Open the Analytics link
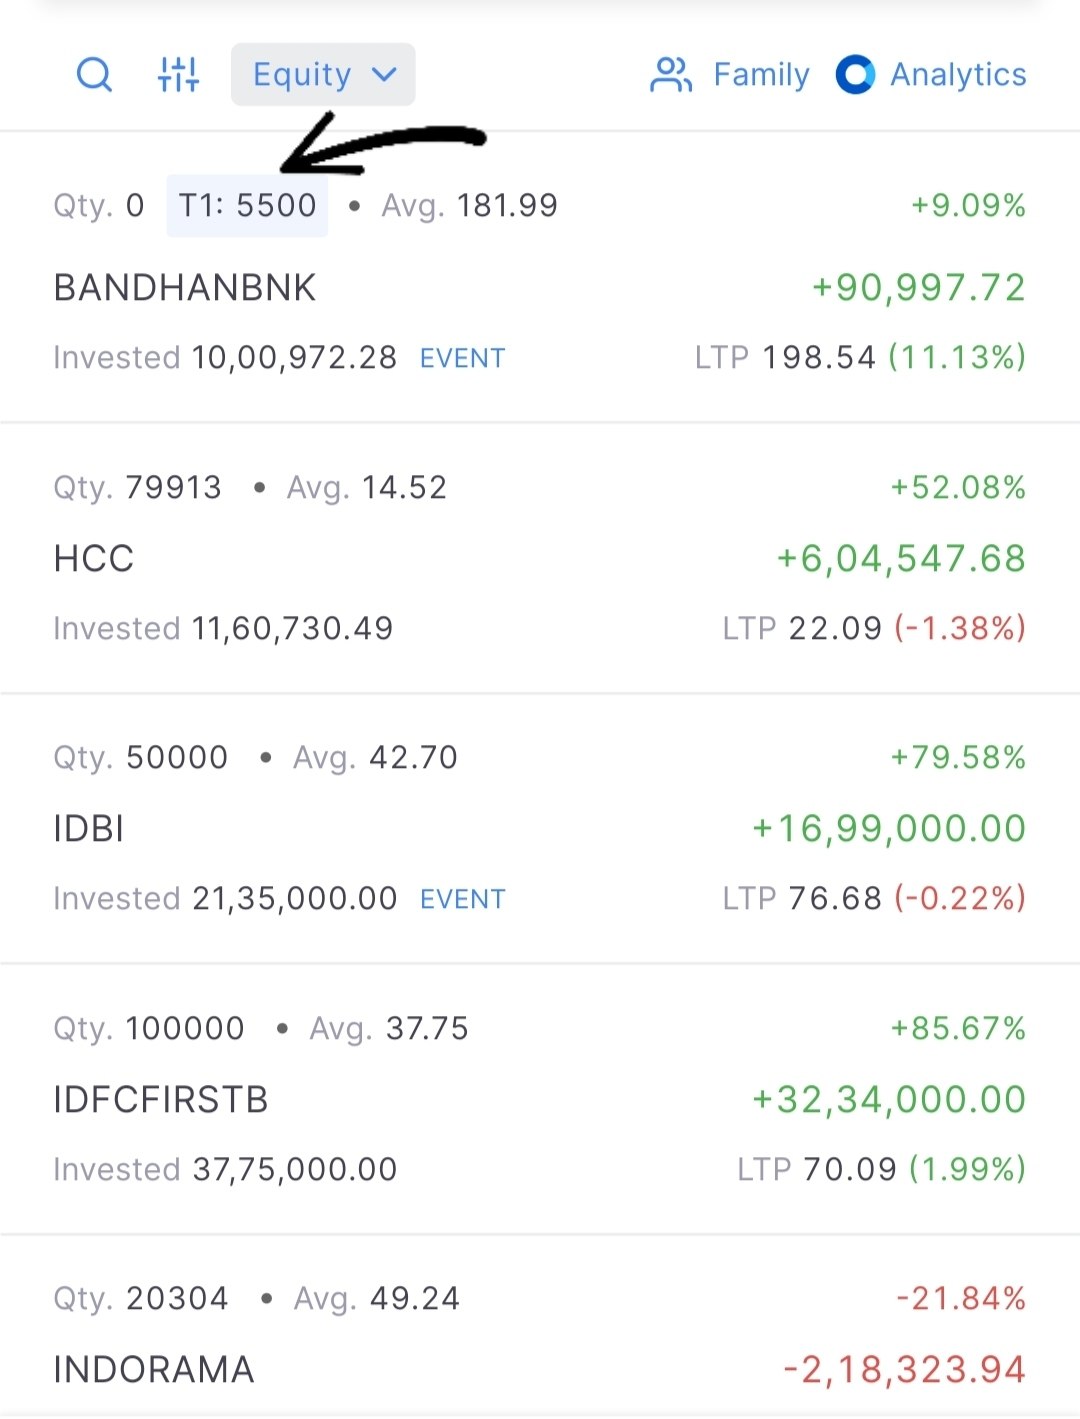 [x=958, y=75]
